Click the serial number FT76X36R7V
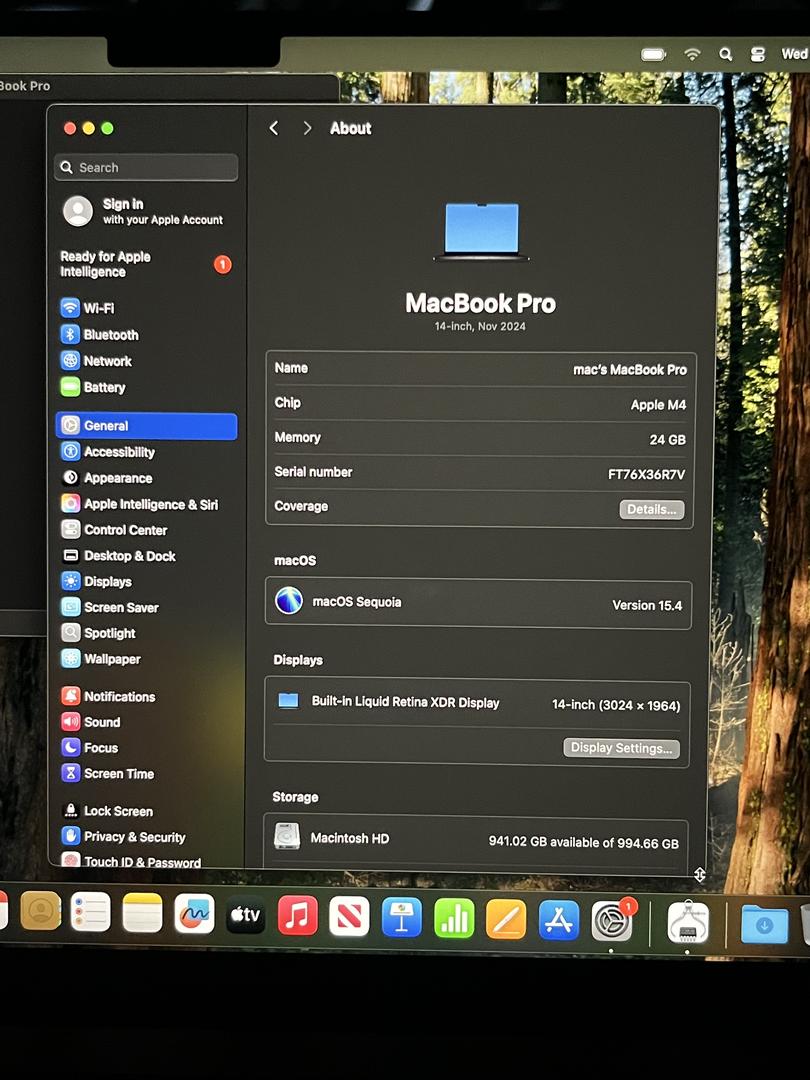 [646, 475]
